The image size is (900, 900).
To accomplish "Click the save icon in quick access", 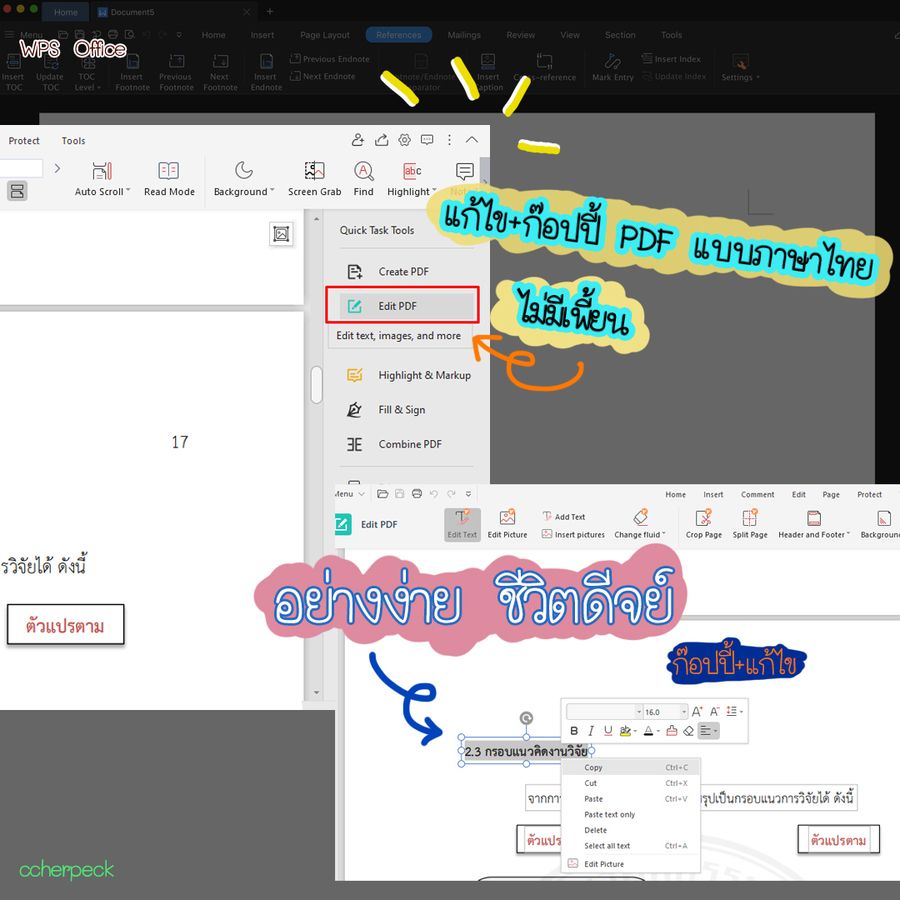I will coord(400,494).
